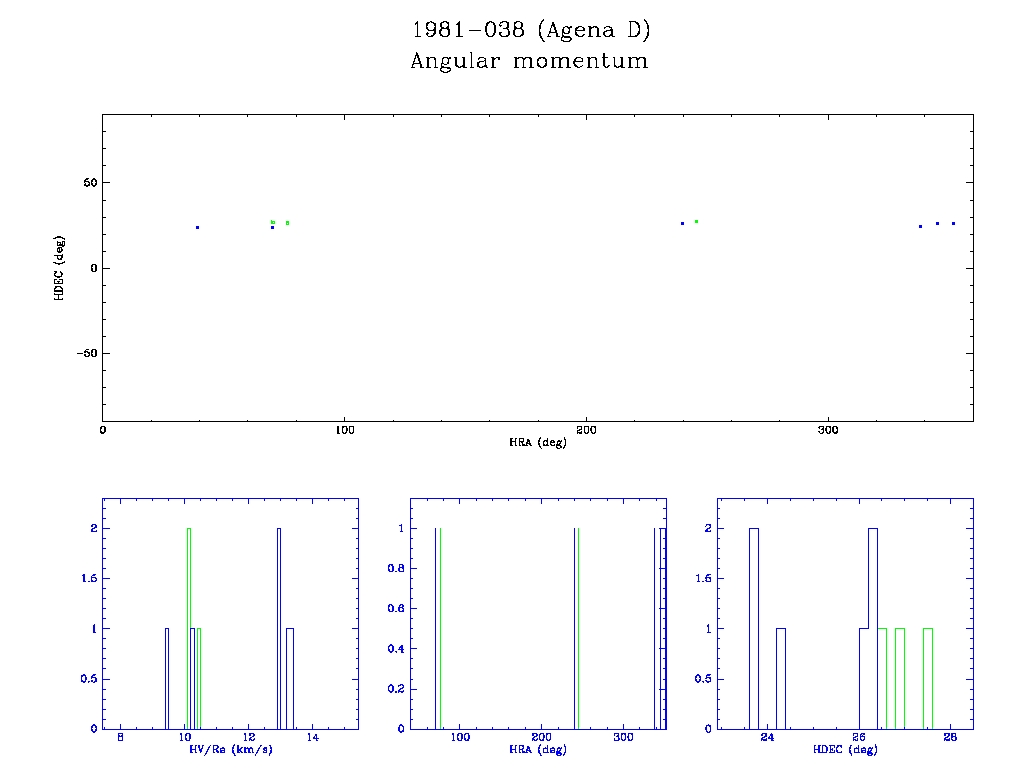This screenshot has height=768, width=1024.
Task: Click the green line near HRA 245 in the middle histogram
Action: point(579,628)
